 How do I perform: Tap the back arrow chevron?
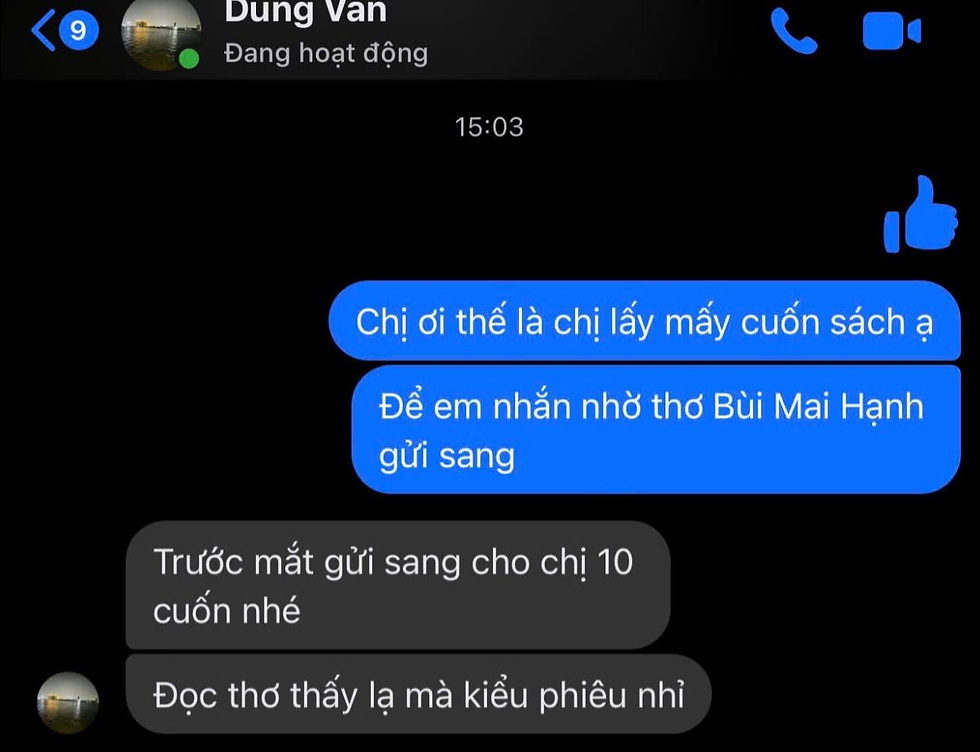[x=43, y=30]
